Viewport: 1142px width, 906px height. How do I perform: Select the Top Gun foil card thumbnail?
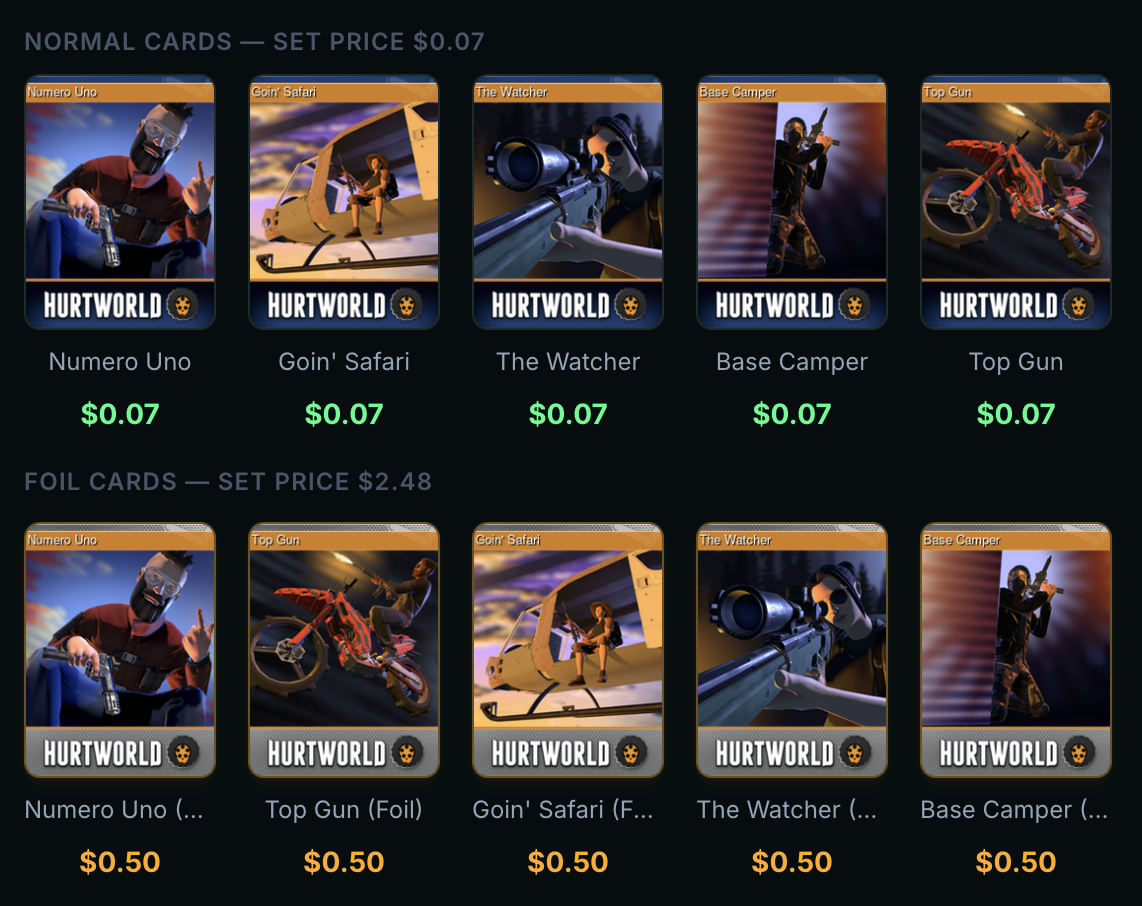344,650
